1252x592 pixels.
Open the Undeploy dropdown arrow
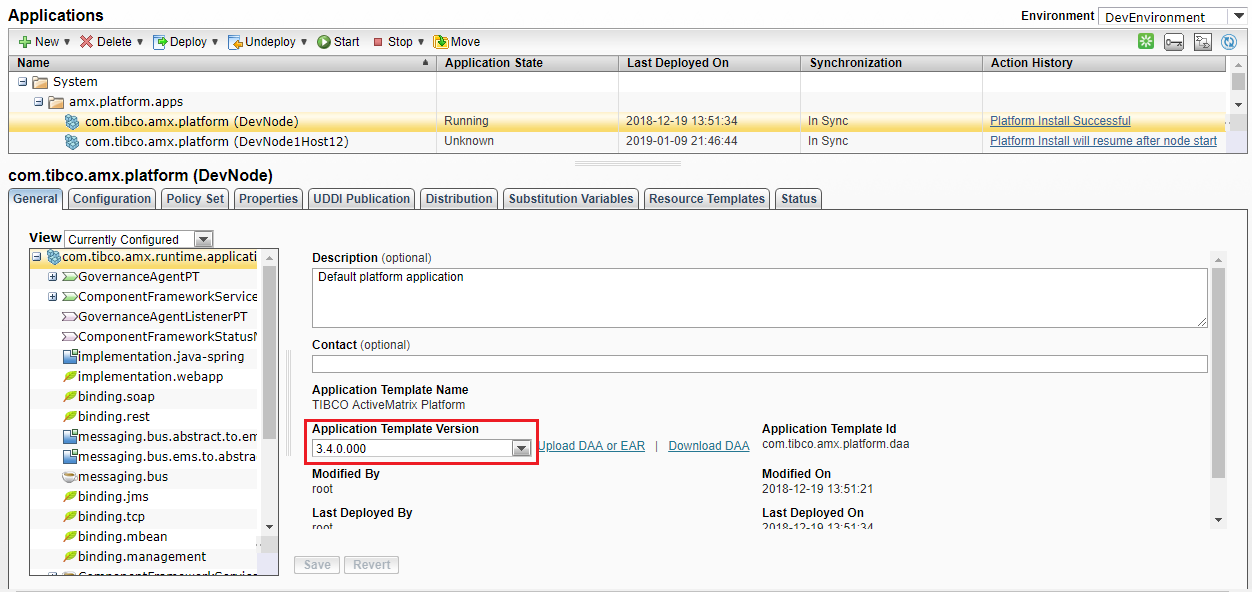click(x=304, y=42)
